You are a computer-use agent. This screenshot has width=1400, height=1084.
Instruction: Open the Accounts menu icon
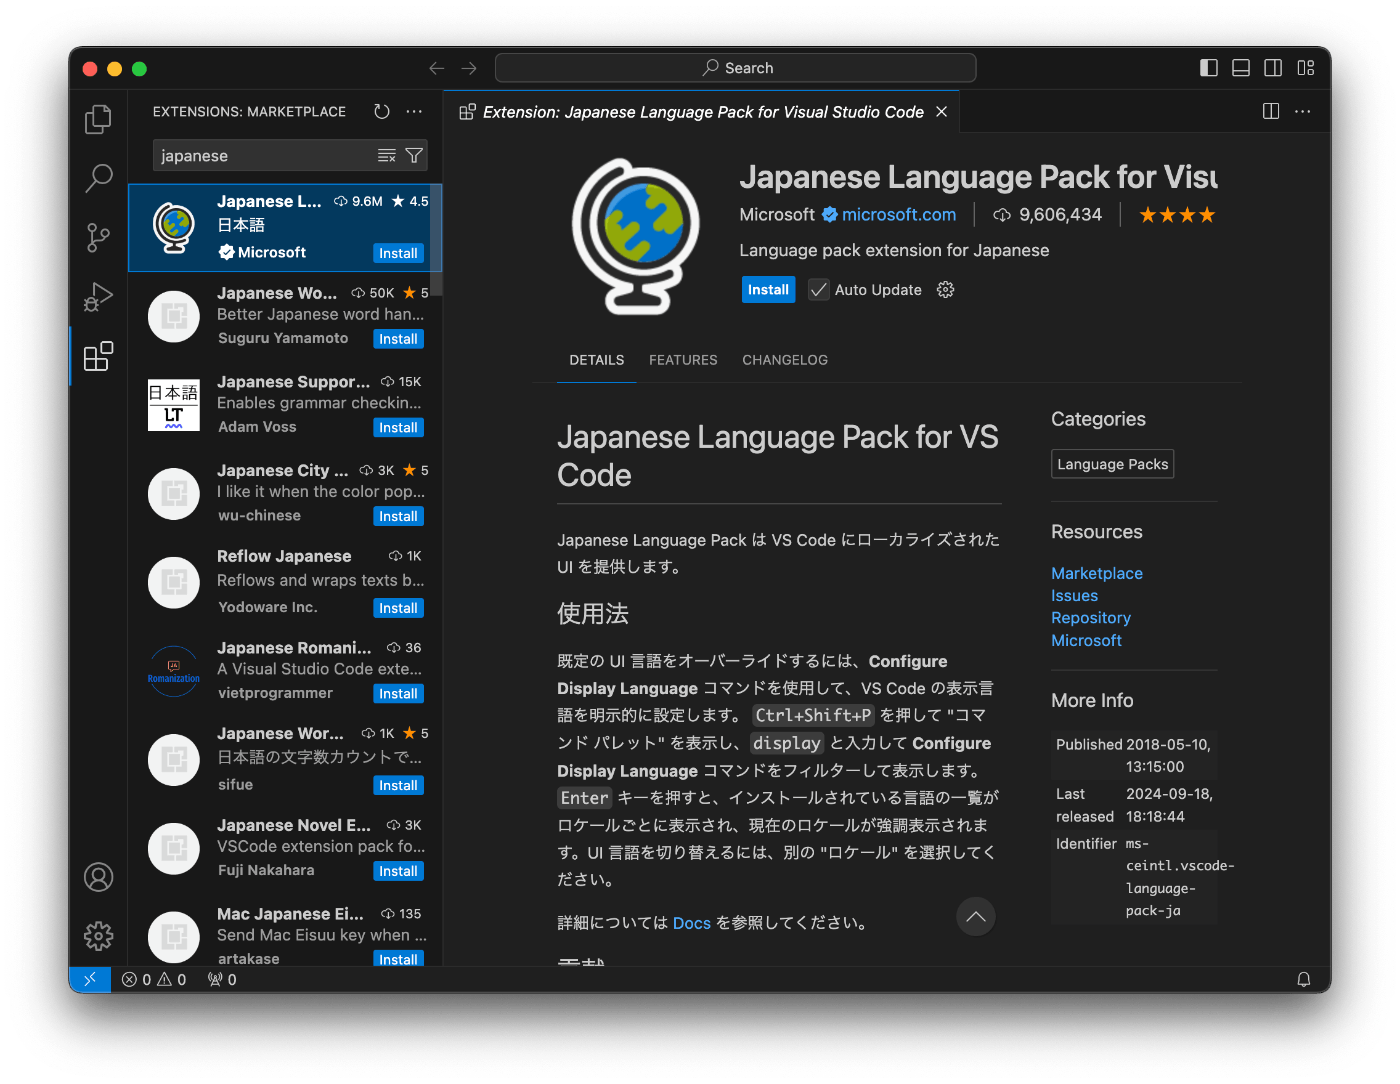(x=98, y=877)
